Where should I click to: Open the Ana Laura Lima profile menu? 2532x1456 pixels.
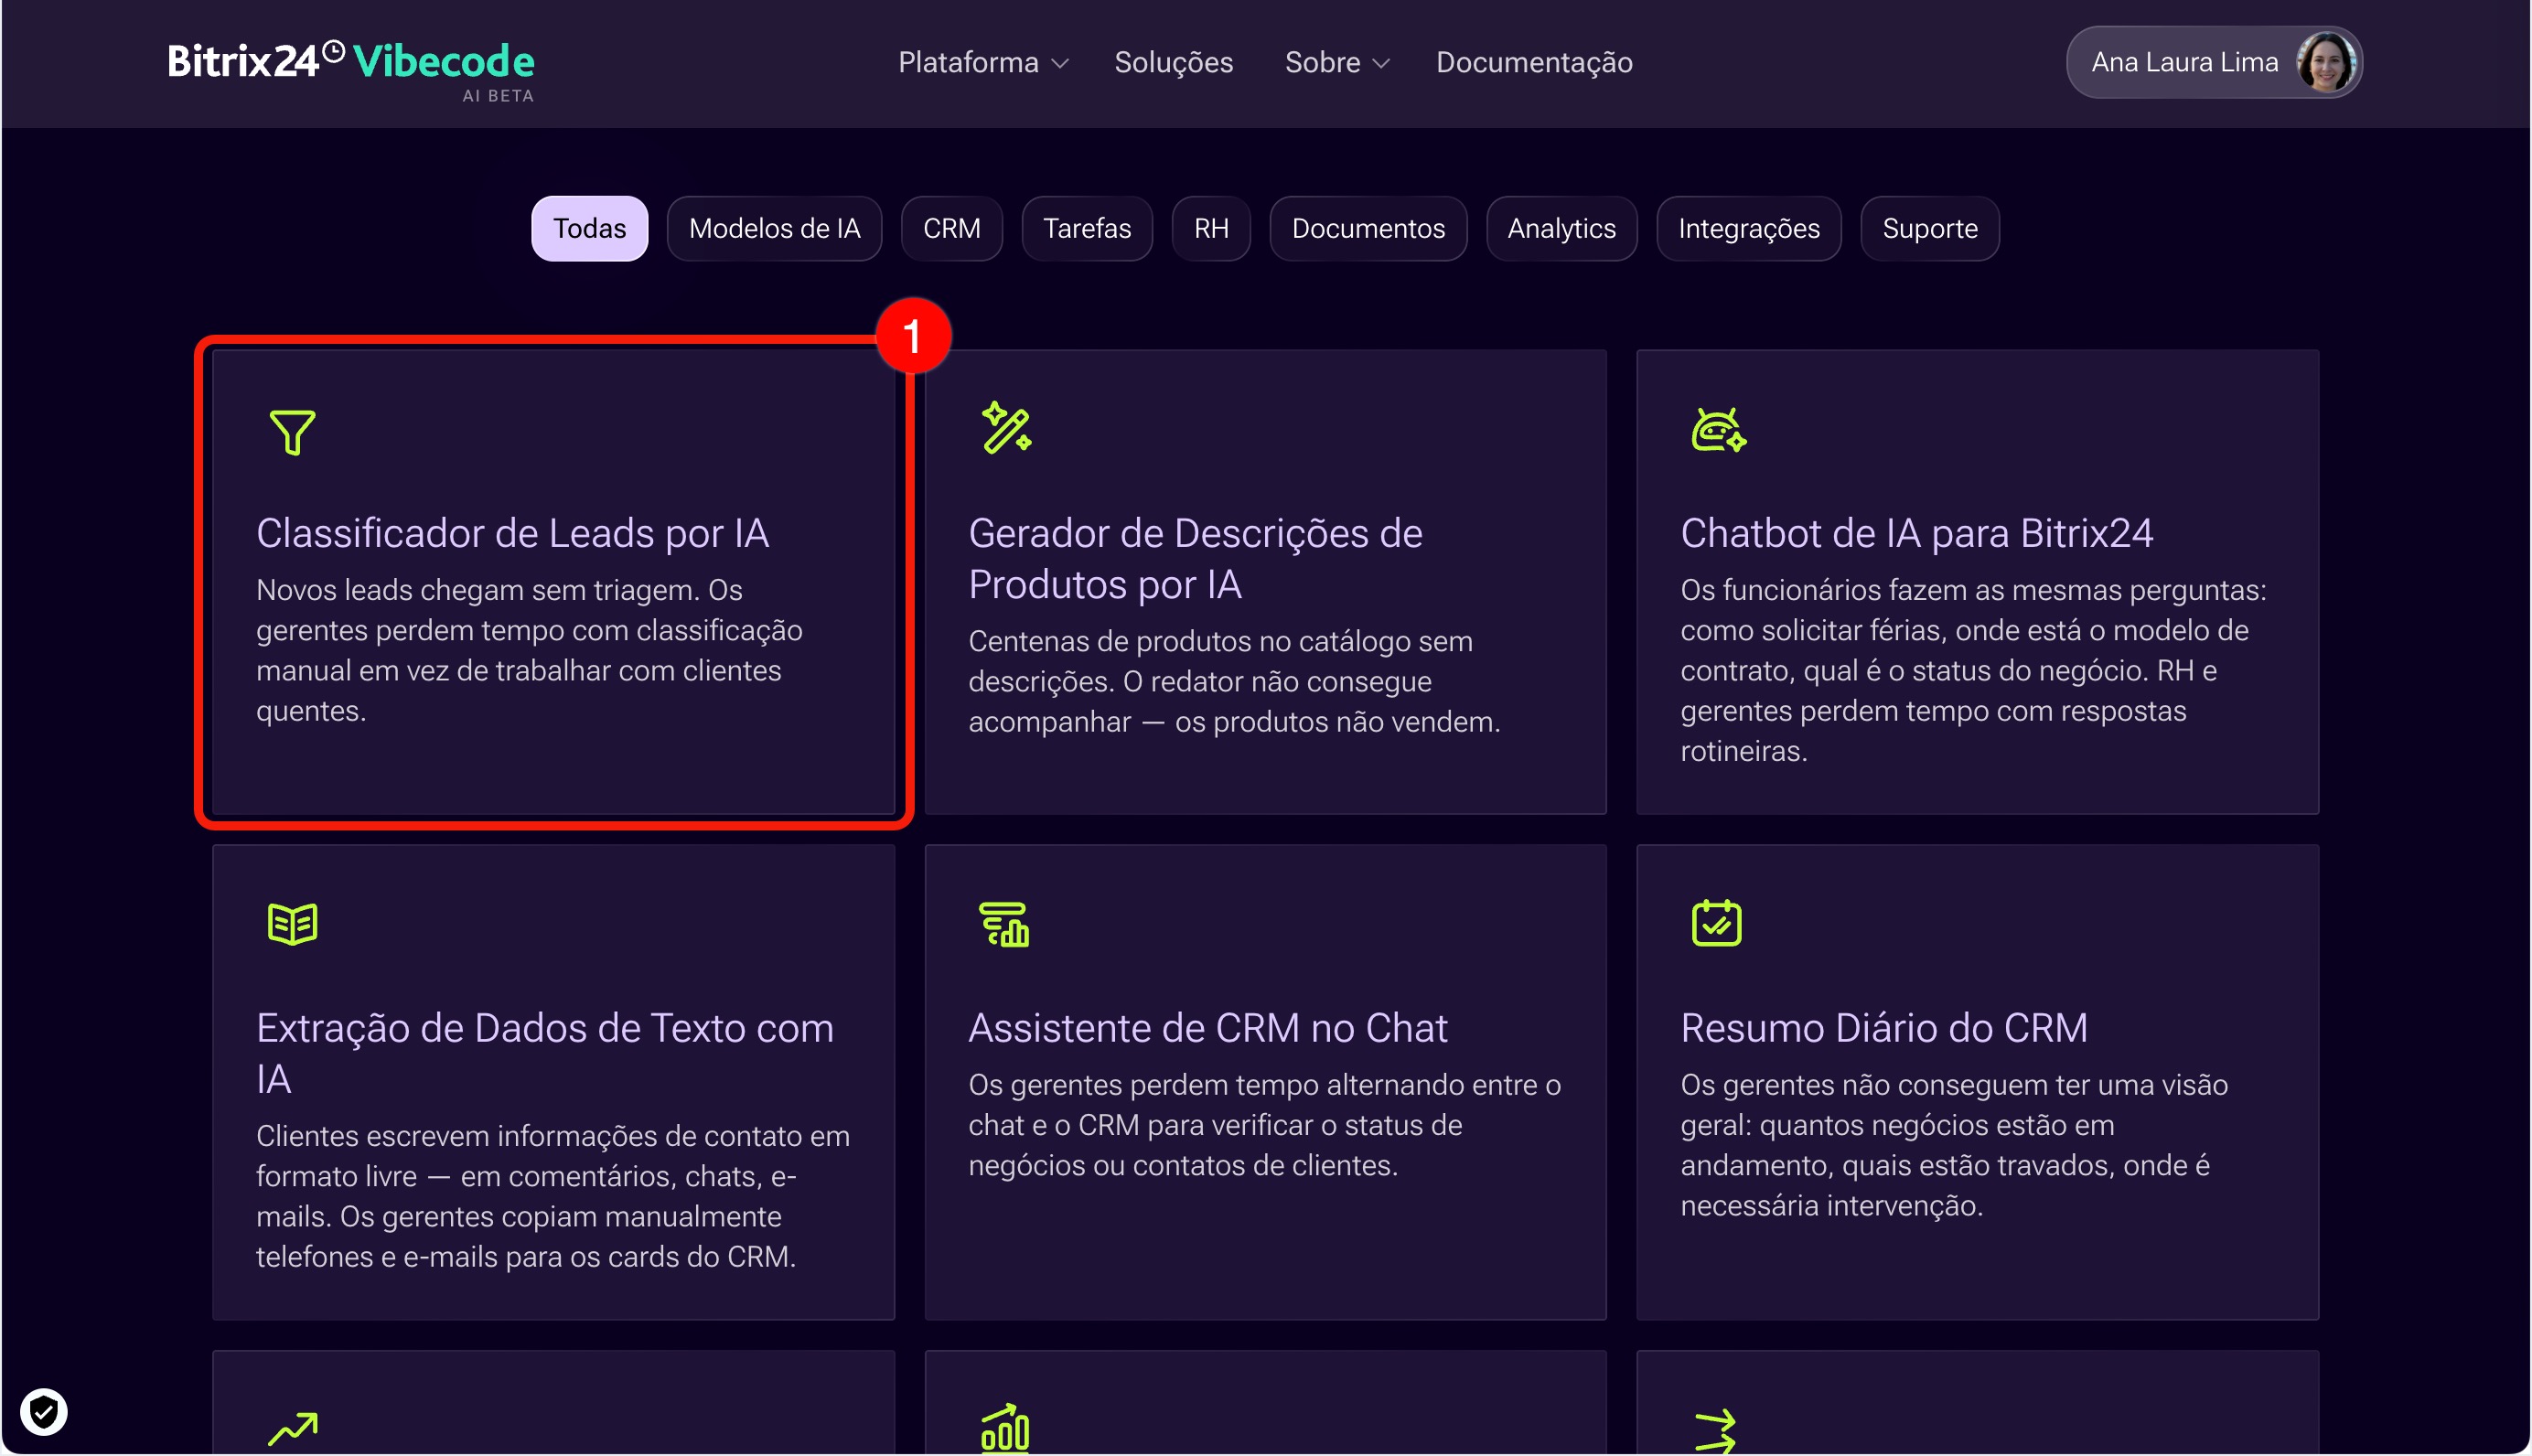(x=2214, y=62)
